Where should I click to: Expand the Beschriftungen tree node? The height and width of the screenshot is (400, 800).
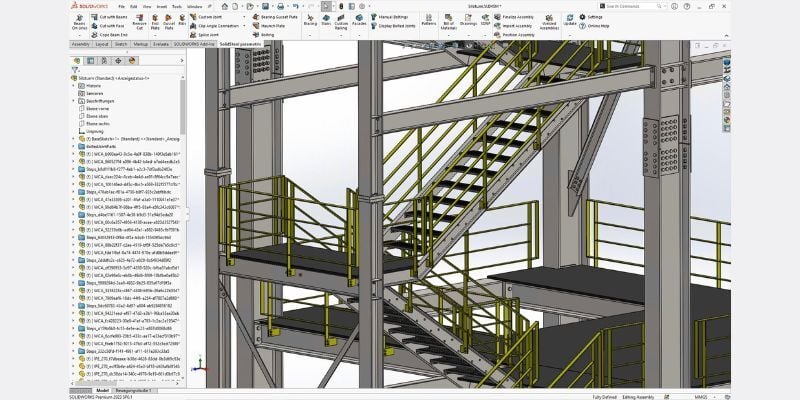tap(74, 101)
